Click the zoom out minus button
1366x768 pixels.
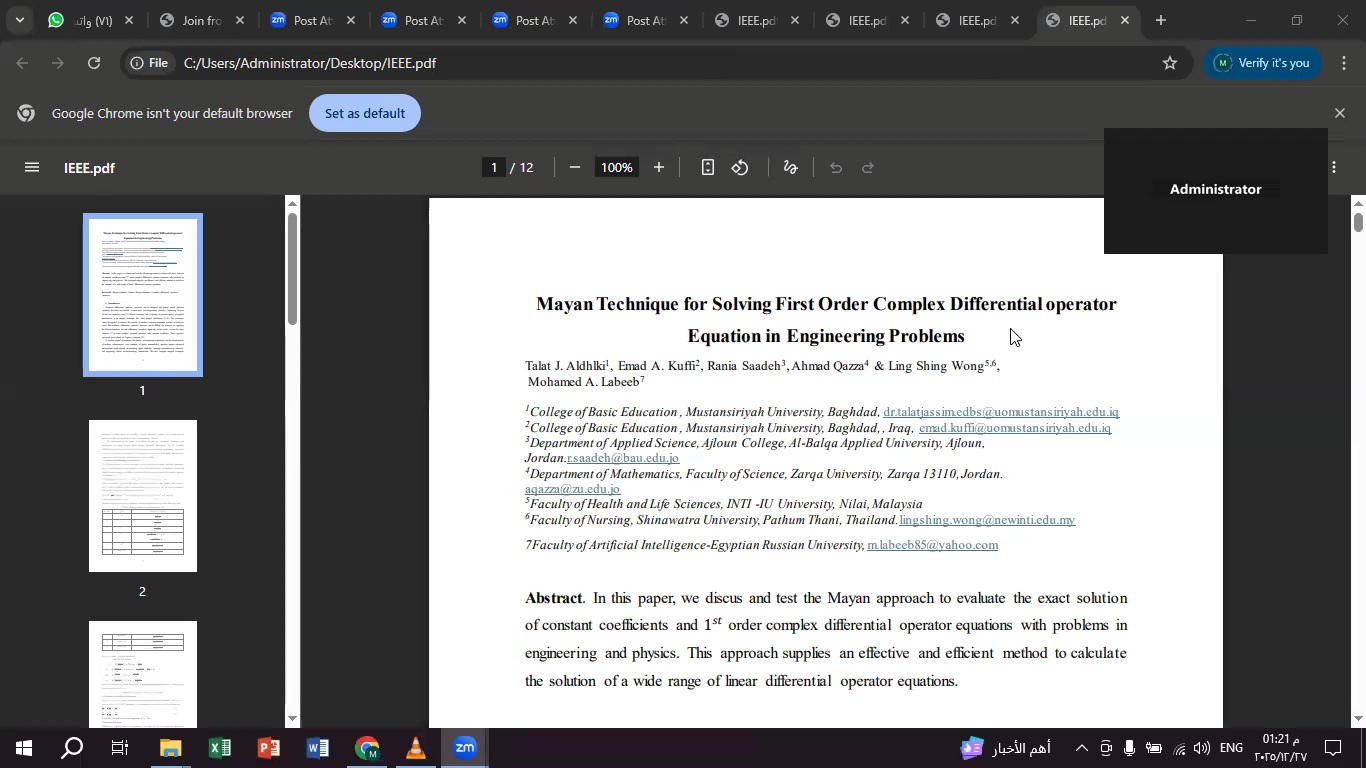(575, 168)
